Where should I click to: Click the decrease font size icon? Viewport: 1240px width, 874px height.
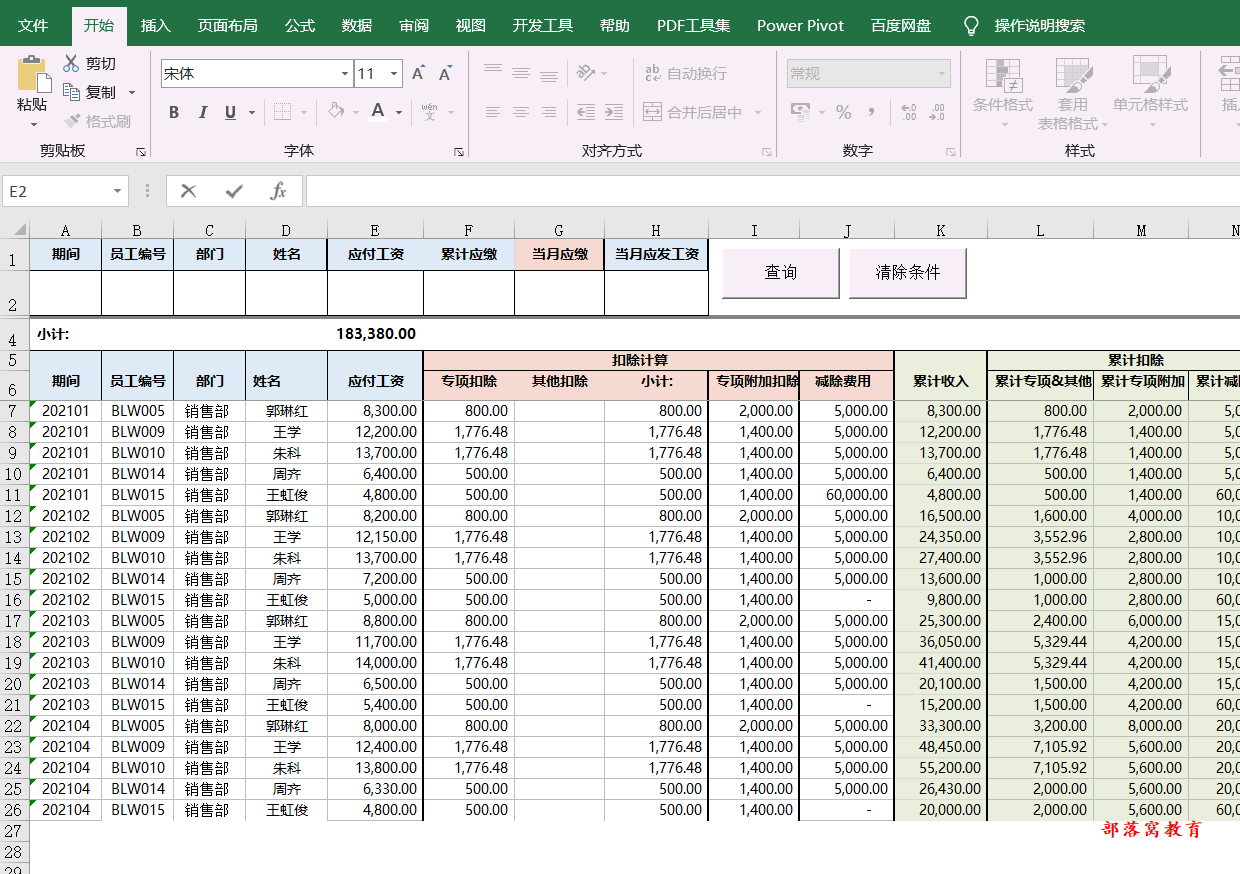(446, 73)
